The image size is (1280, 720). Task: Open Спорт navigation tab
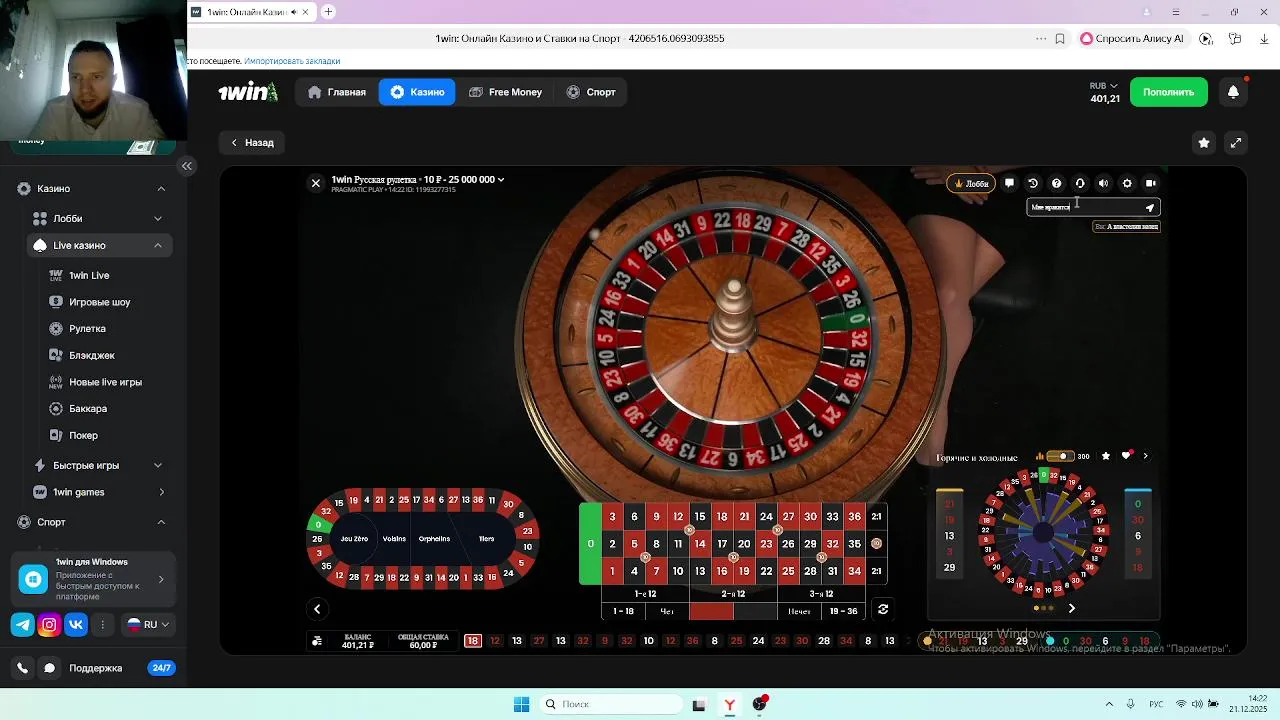[x=591, y=92]
